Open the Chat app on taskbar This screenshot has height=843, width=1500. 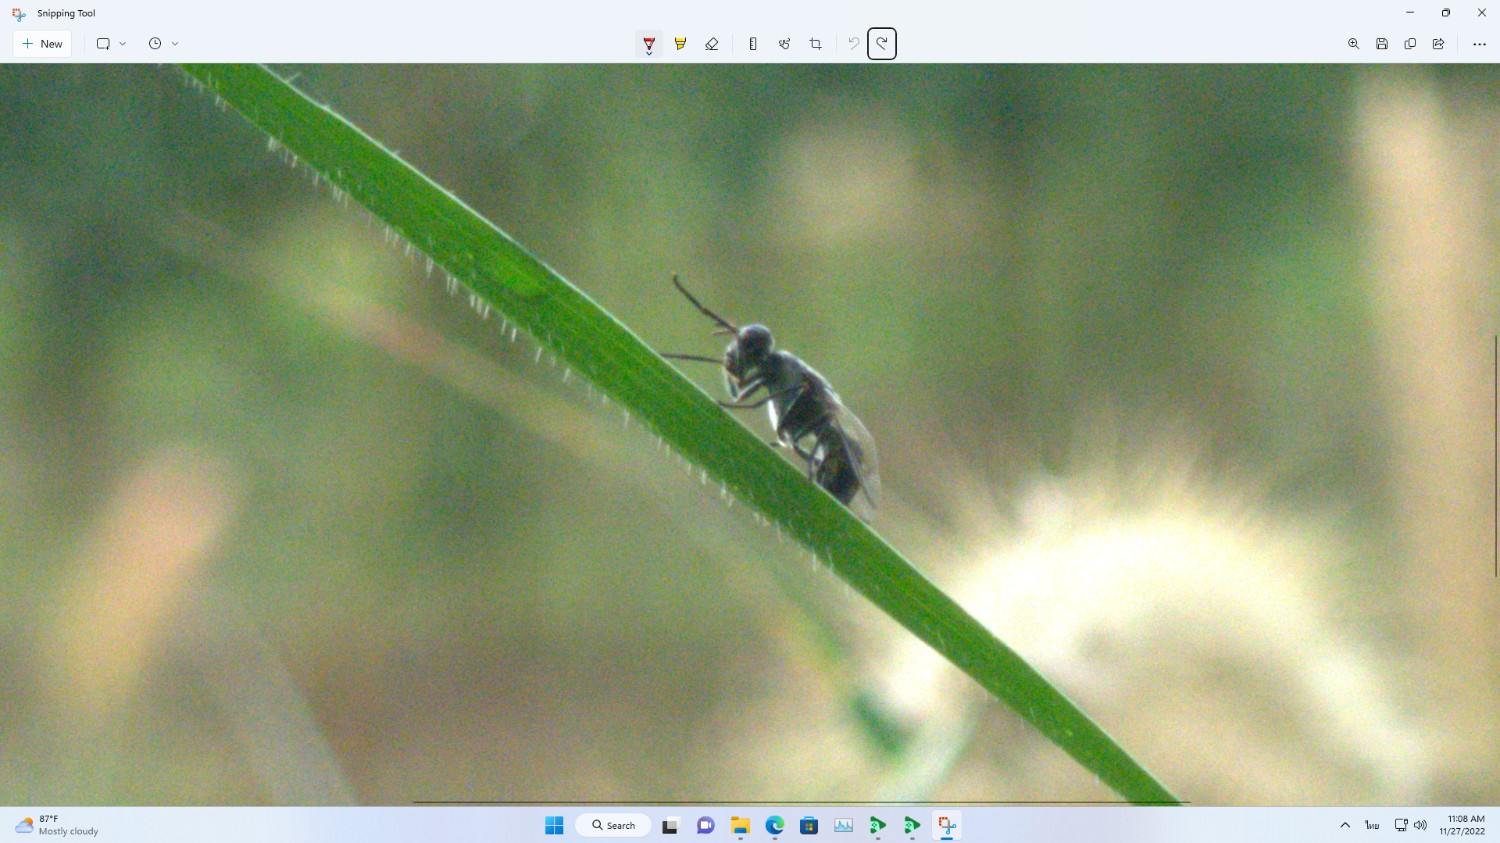(705, 825)
